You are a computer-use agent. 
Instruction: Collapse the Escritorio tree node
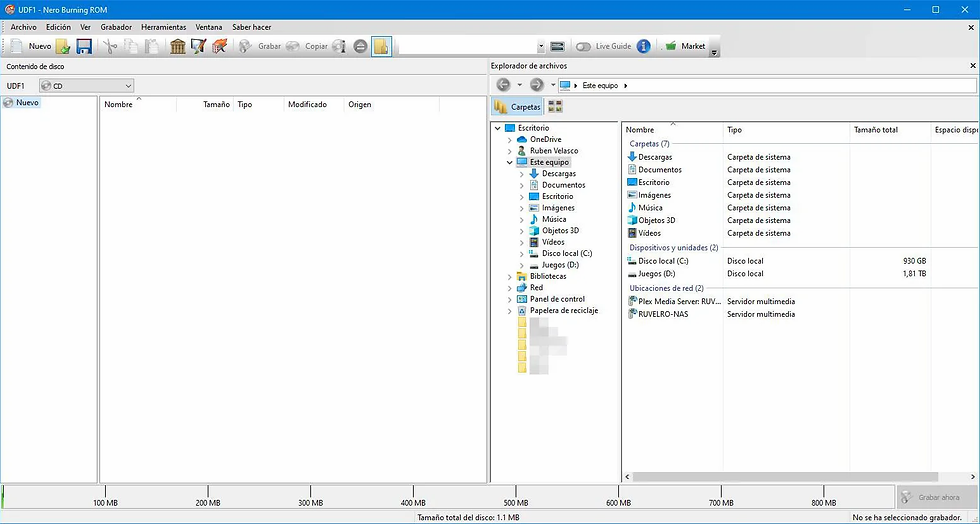(498, 128)
